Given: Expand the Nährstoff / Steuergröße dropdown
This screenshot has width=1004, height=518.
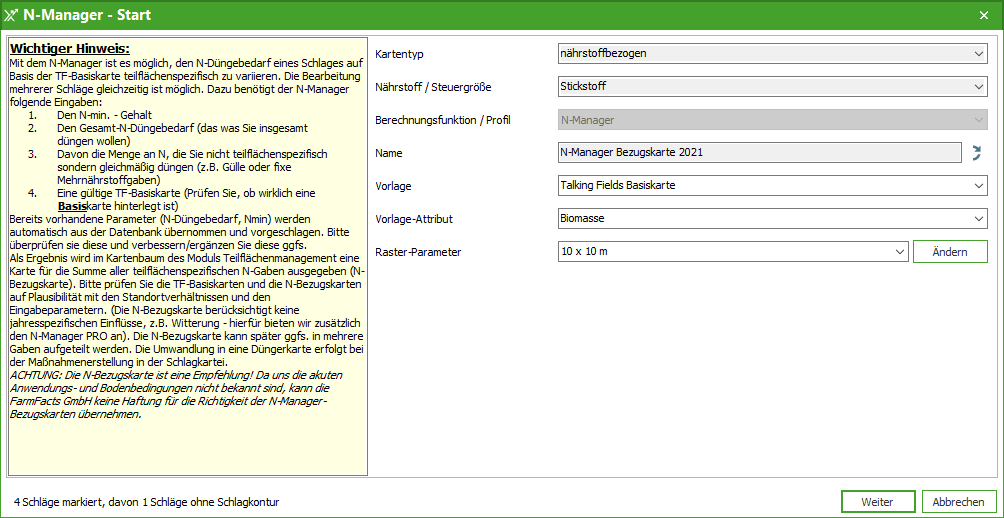Looking at the screenshot, I should coord(771,87).
